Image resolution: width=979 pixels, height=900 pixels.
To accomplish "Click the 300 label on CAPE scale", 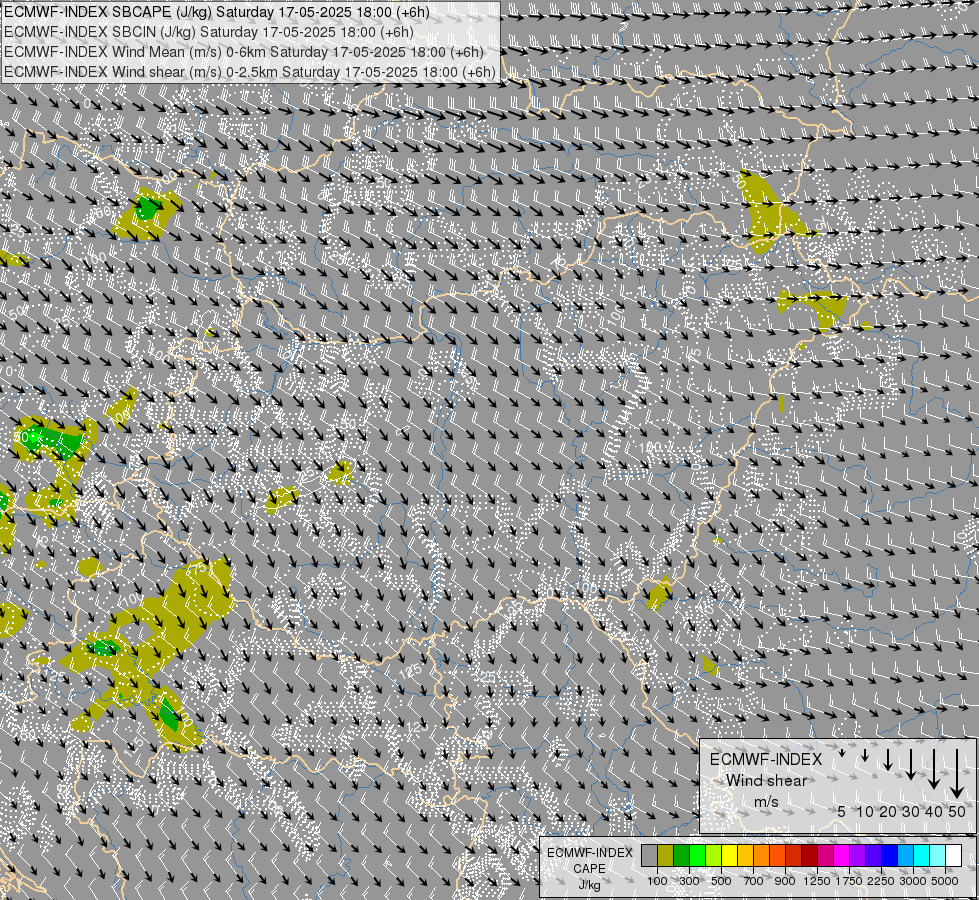I will point(689,881).
